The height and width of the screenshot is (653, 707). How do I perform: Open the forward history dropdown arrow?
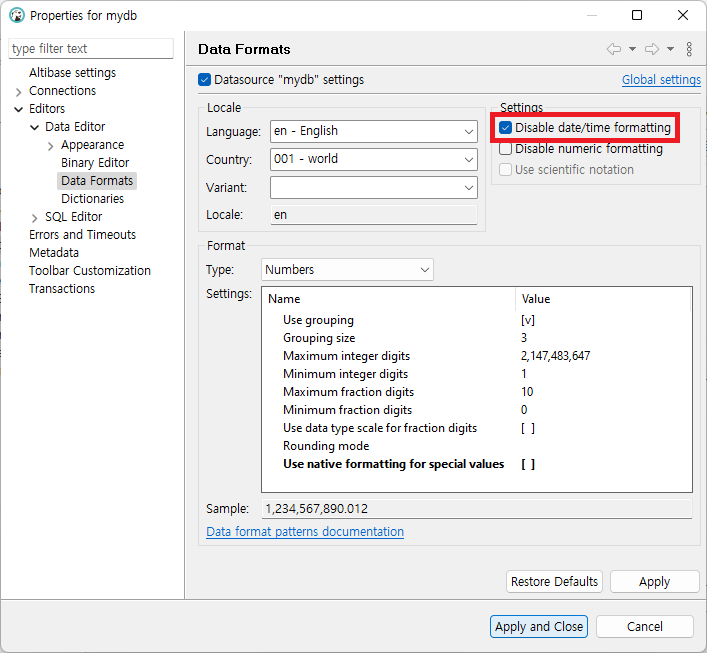tap(670, 49)
